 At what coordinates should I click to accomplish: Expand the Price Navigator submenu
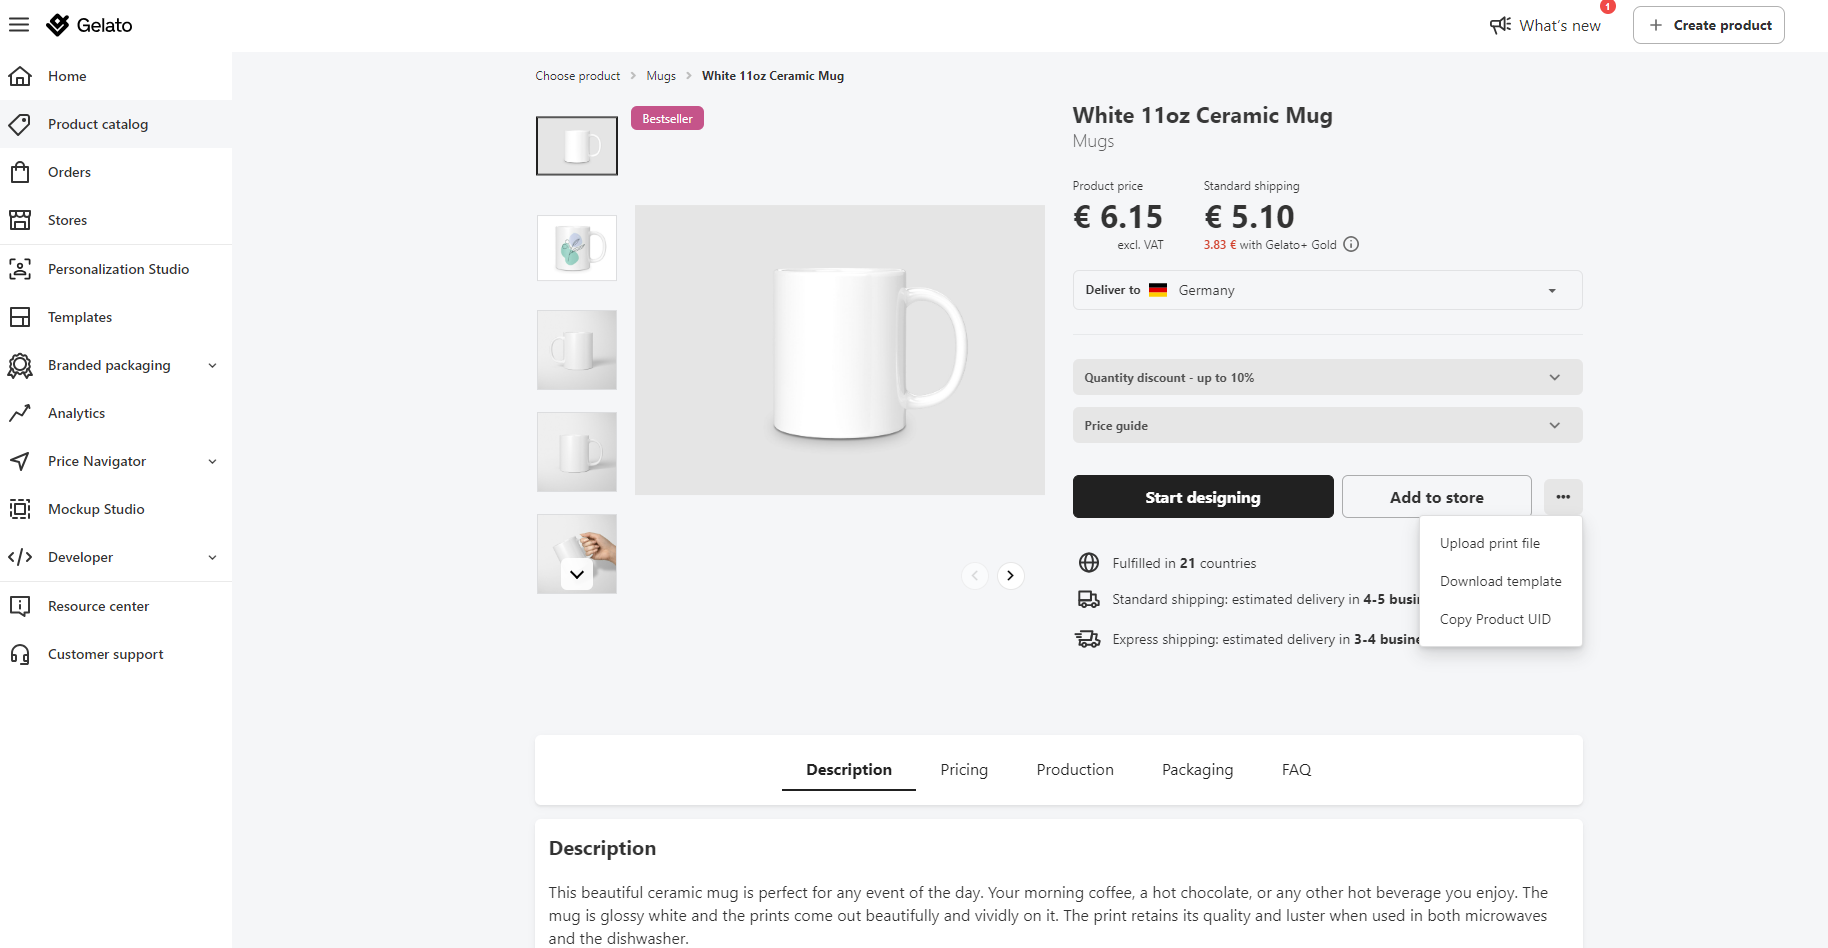tap(212, 461)
